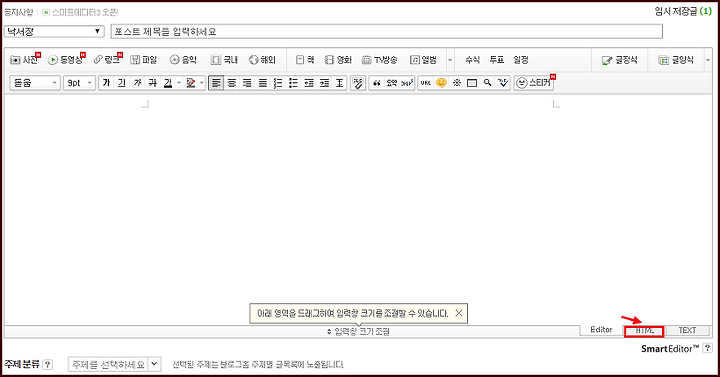This screenshot has height=377, width=720.
Task: Open the 주제를 선택하세요 topic dropdown
Action: (114, 364)
